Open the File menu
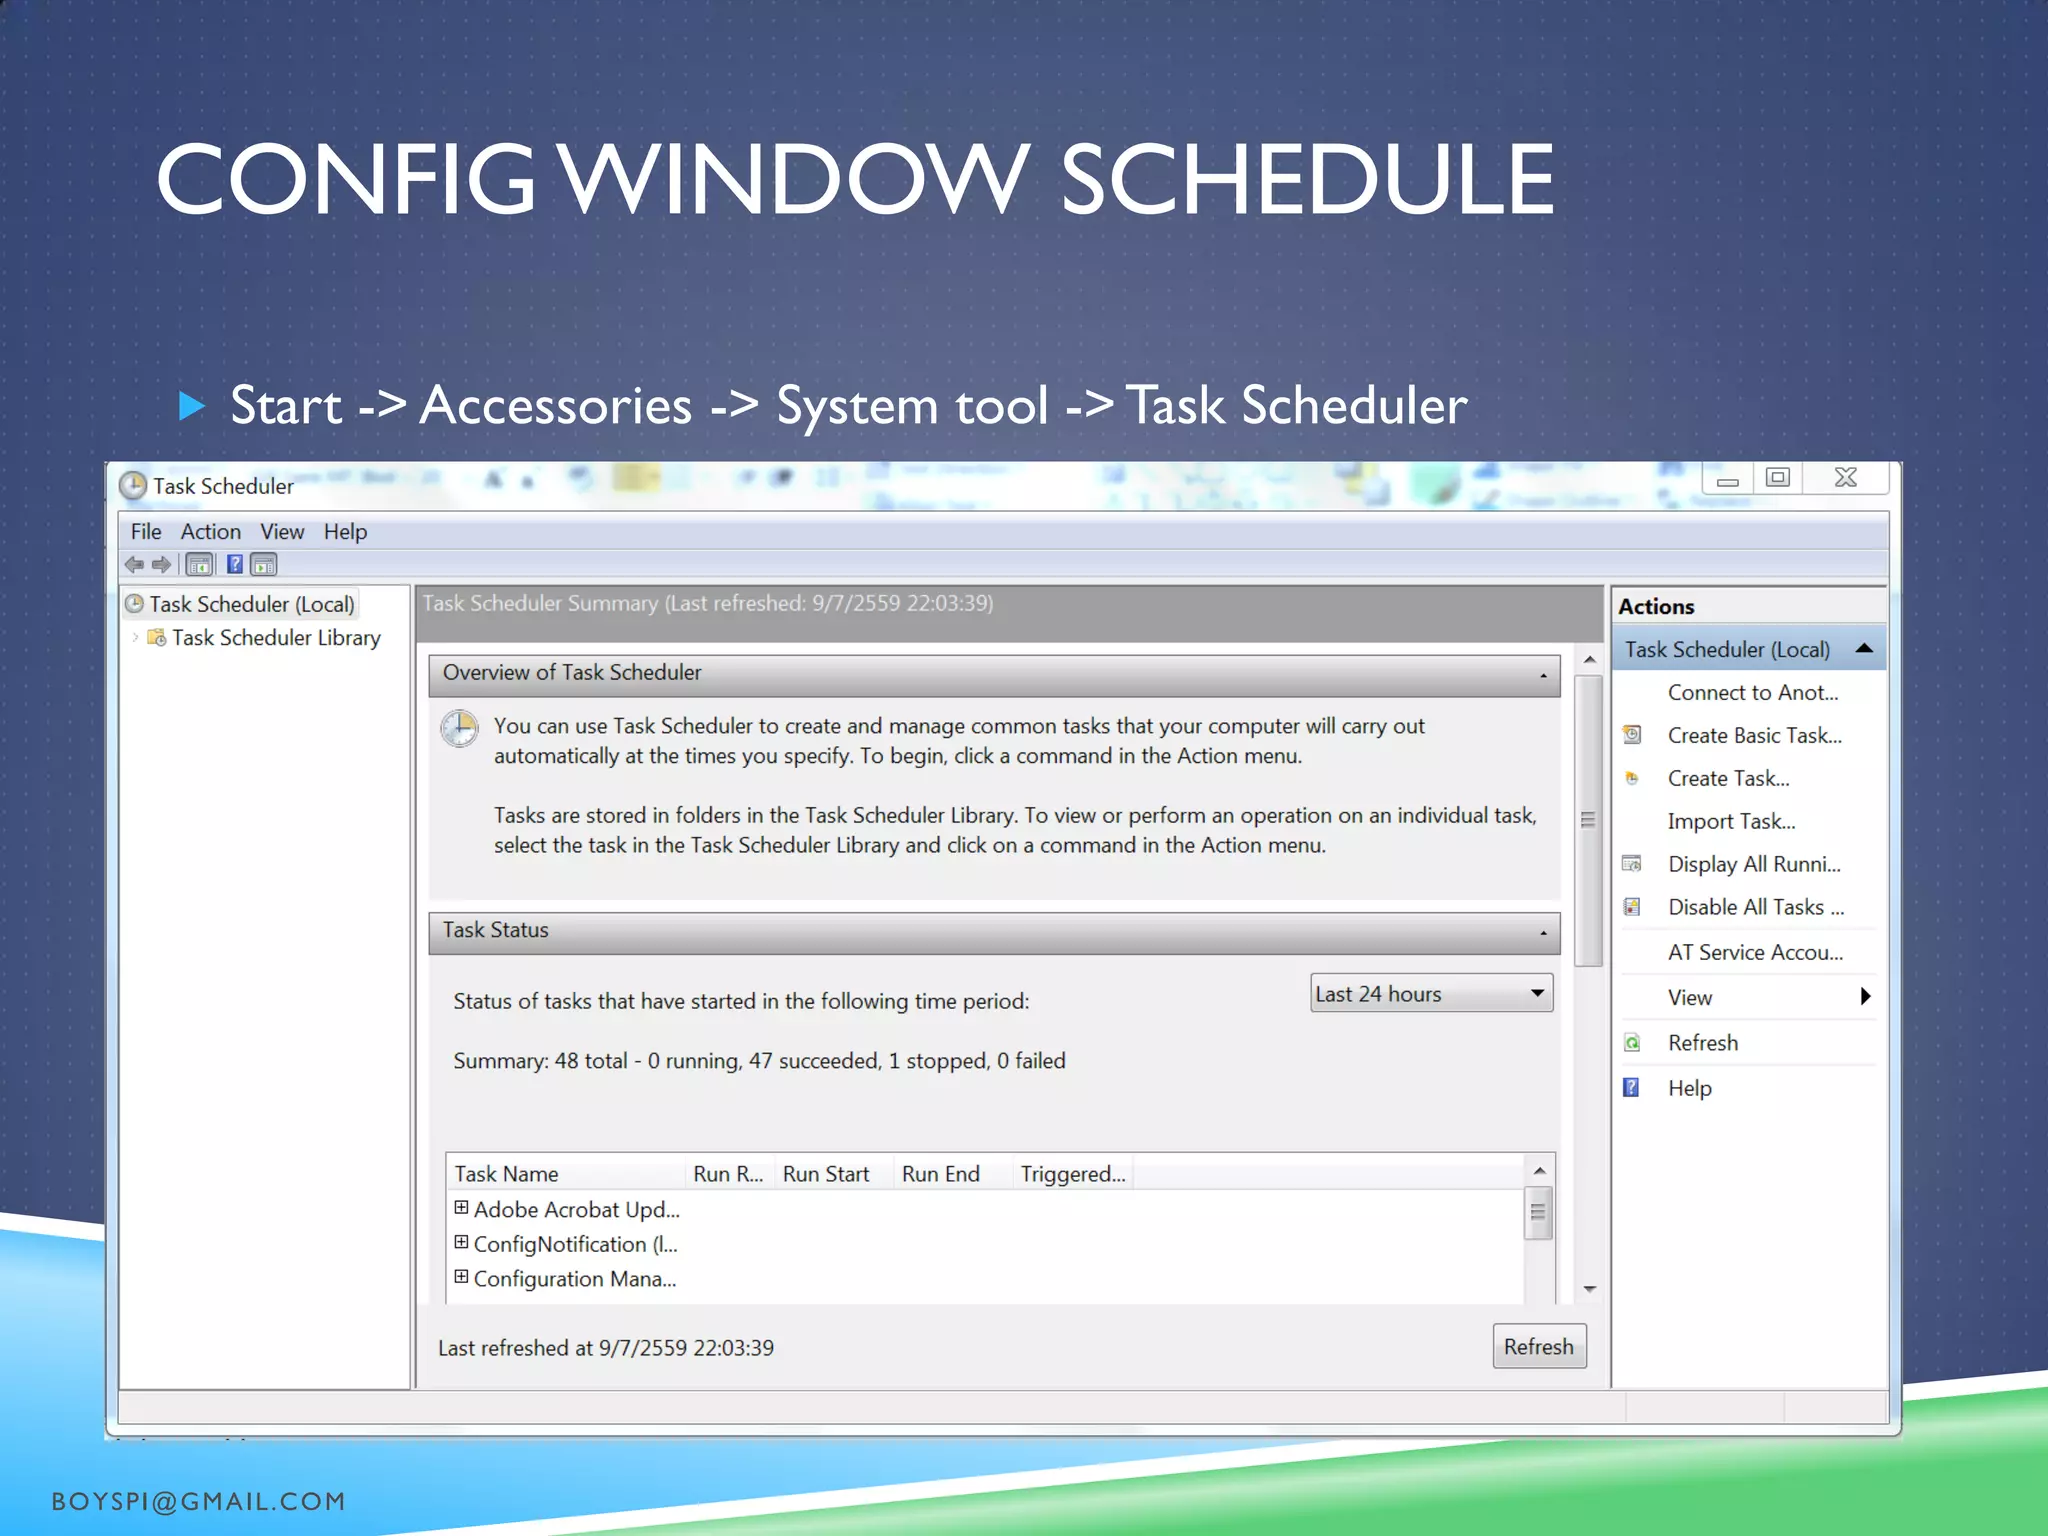Viewport: 2048px width, 1536px height. coord(146,532)
